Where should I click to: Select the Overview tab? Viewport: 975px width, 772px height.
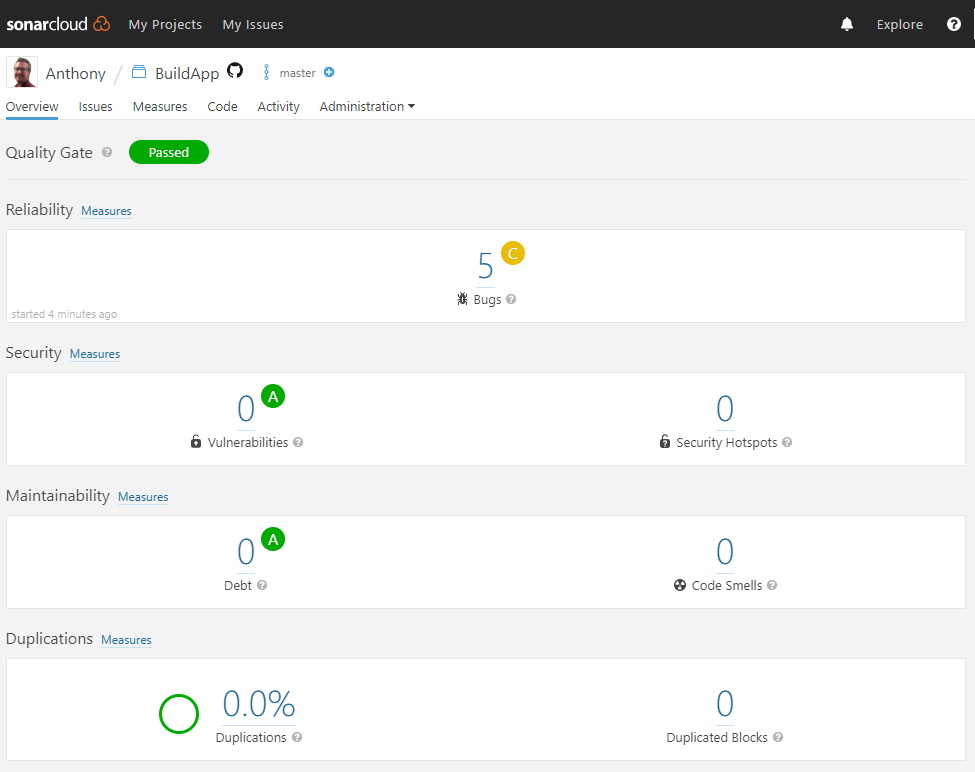(32, 106)
